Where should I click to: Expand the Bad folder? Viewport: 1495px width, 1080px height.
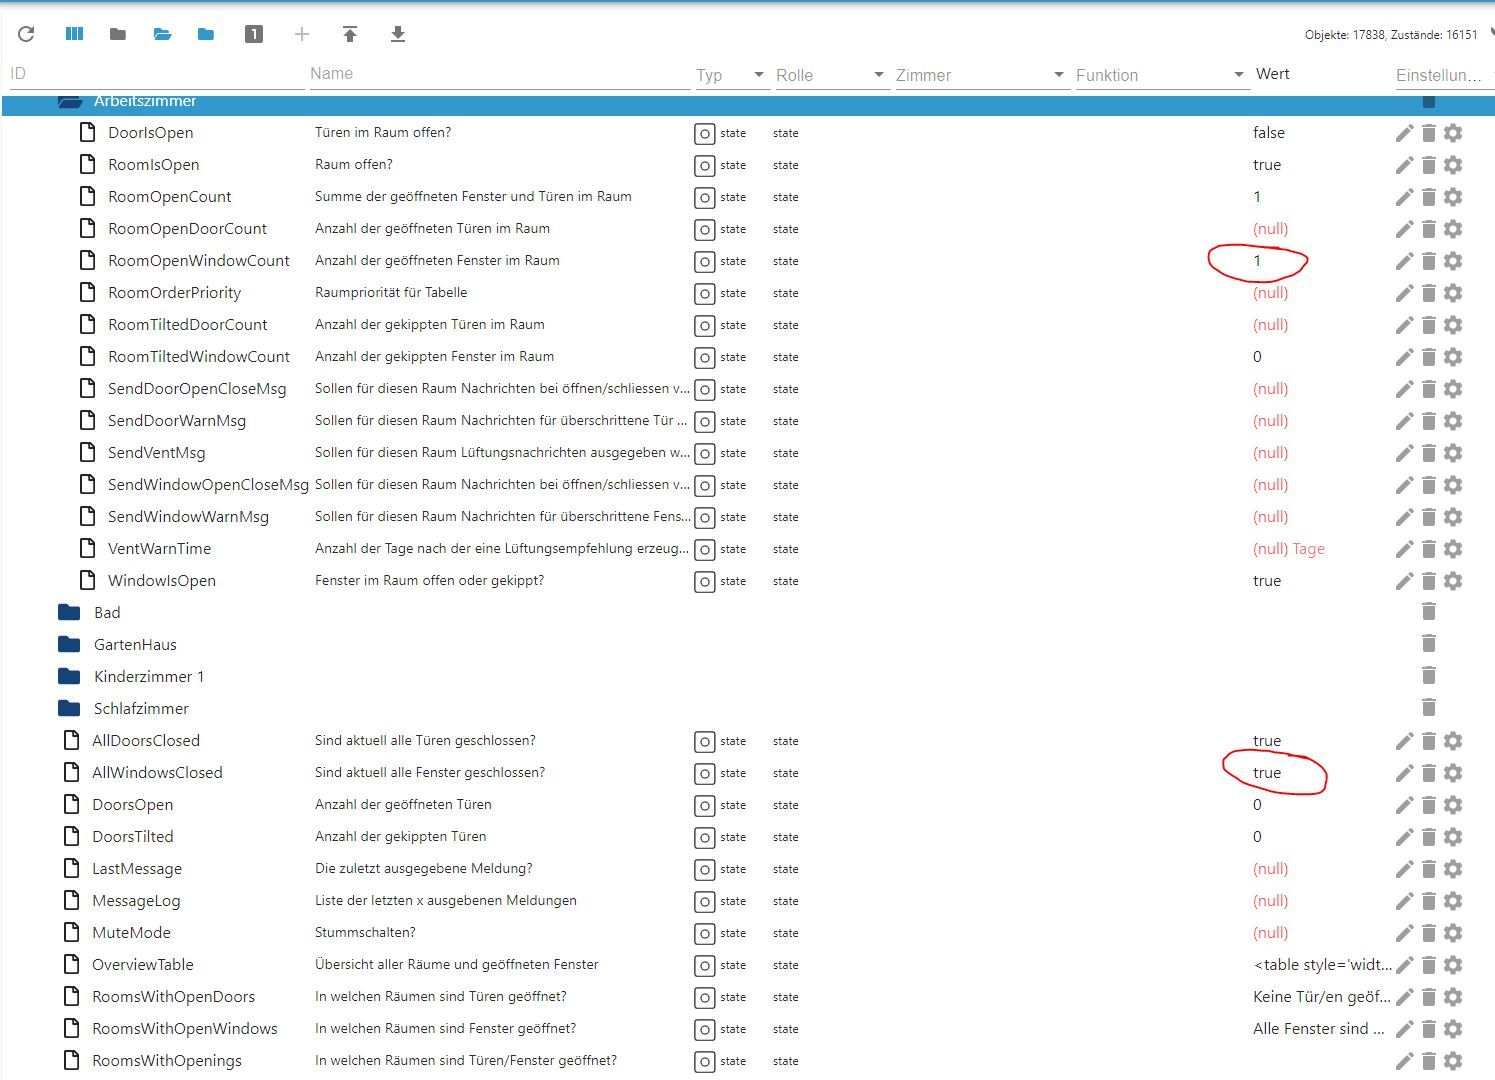click(x=69, y=612)
